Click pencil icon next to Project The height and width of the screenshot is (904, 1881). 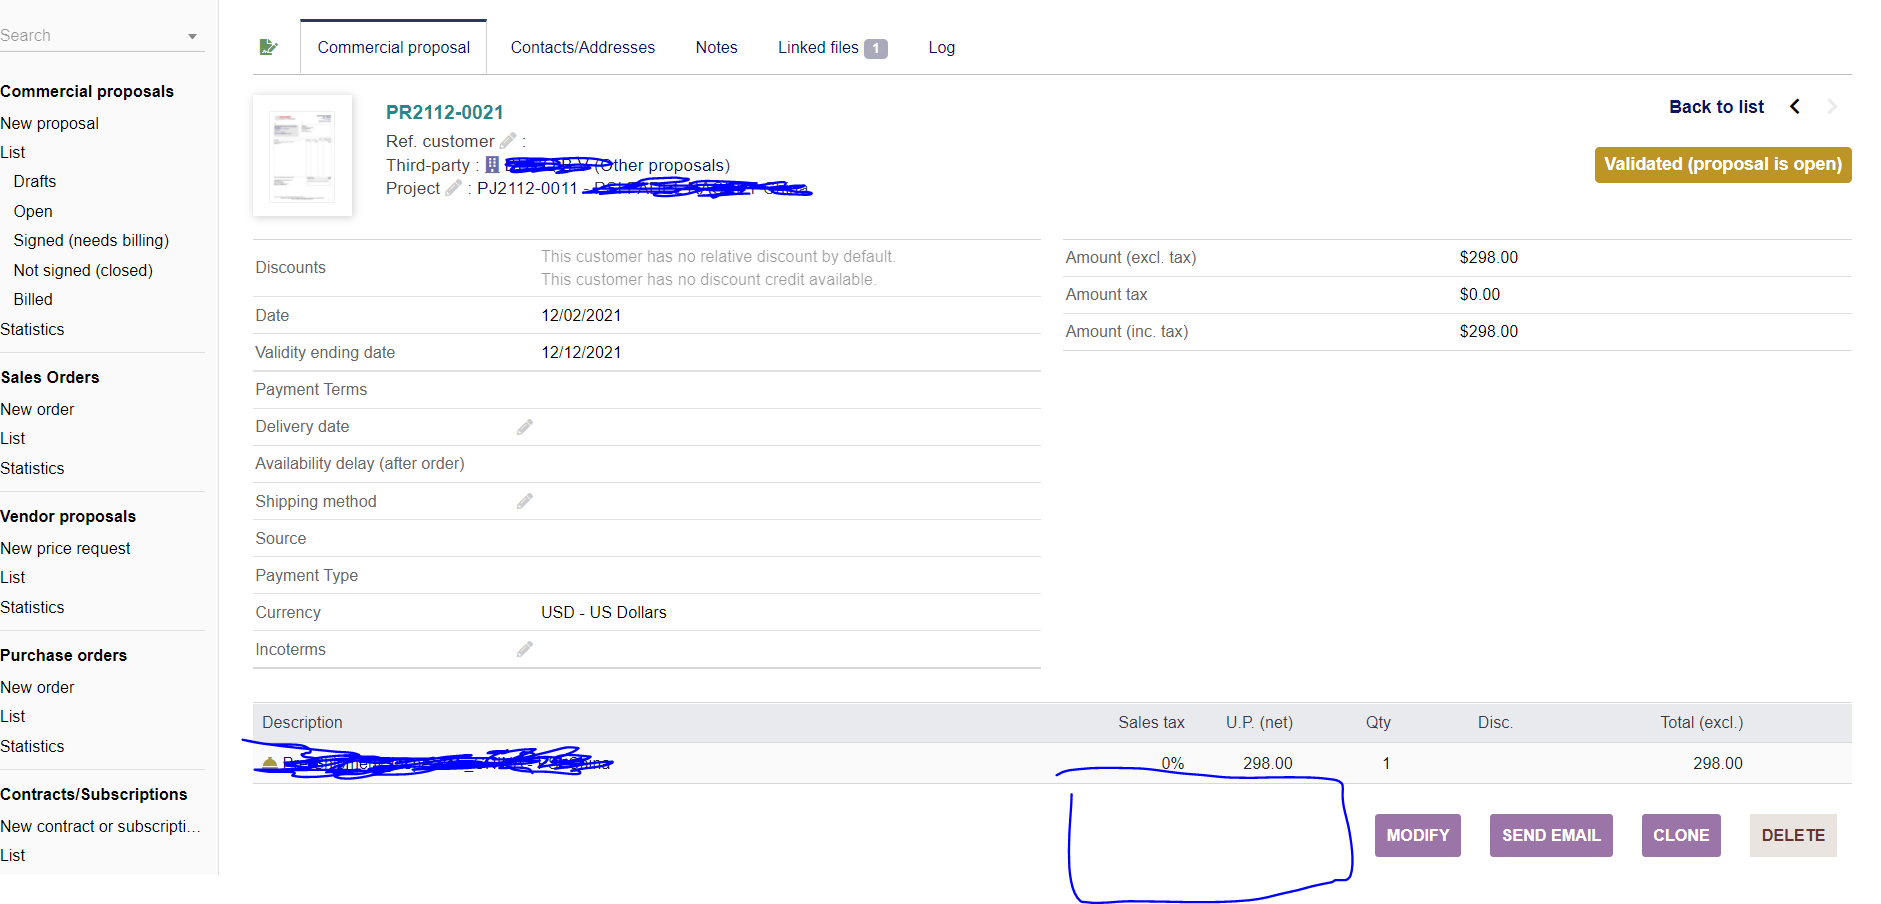[x=453, y=188]
